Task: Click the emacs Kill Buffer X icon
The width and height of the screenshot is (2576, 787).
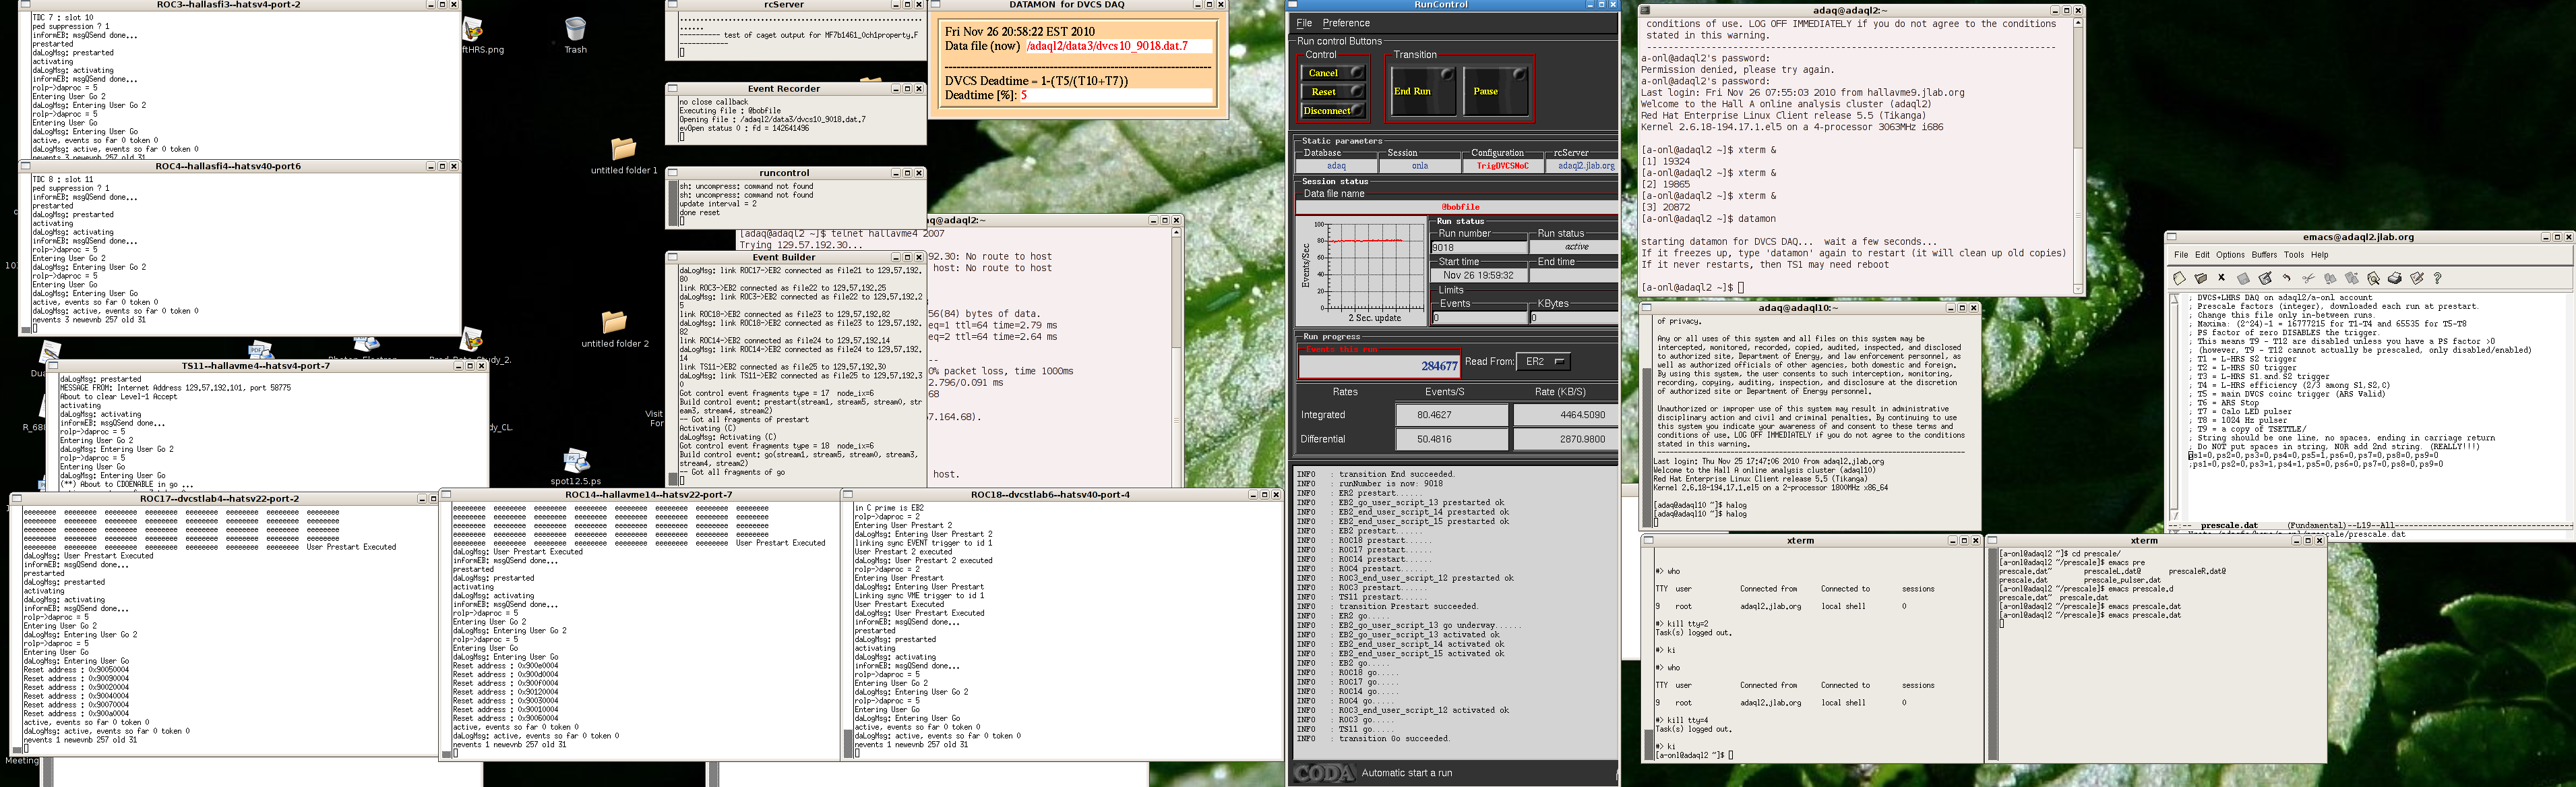Action: 2222,278
